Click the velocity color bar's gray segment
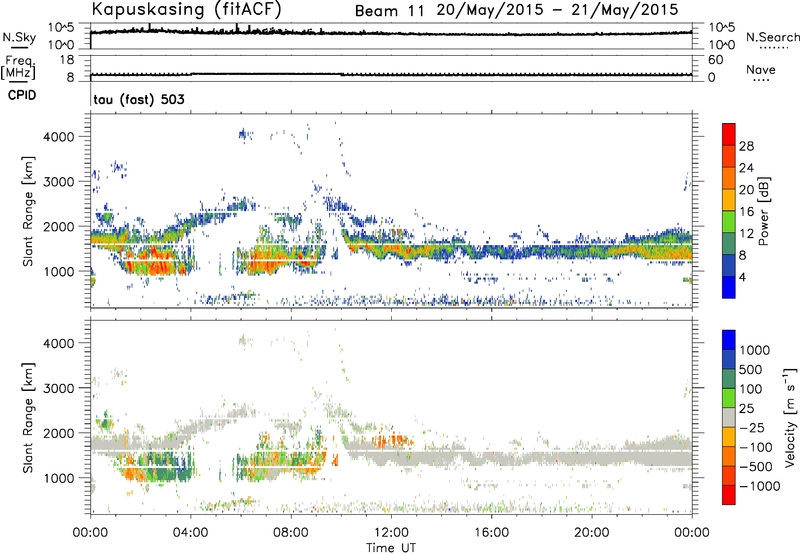The image size is (800, 554). coord(729,418)
